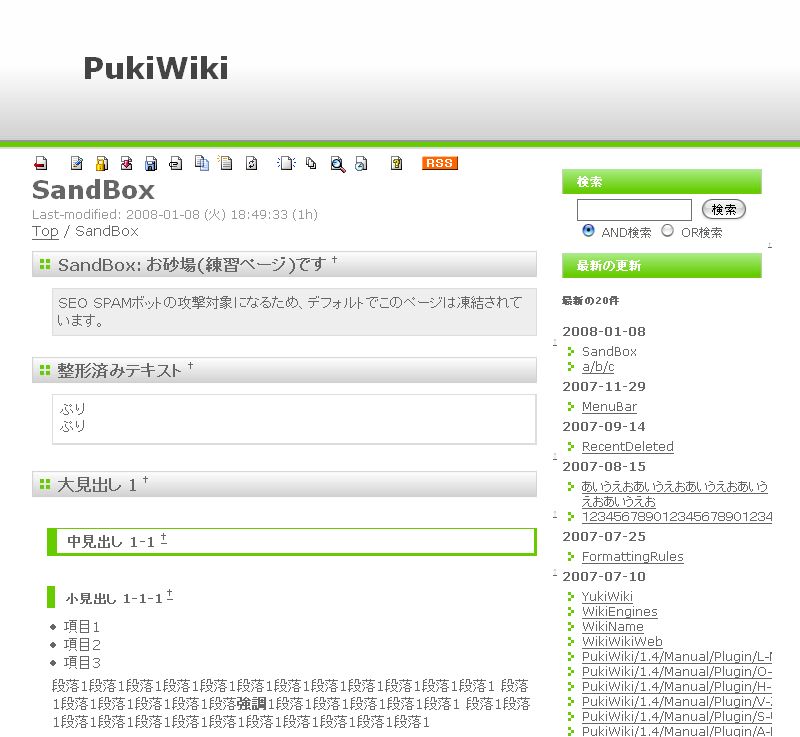This screenshot has height=737, width=800.
Task: Open the Help question mark icon
Action: pyautogui.click(x=396, y=164)
